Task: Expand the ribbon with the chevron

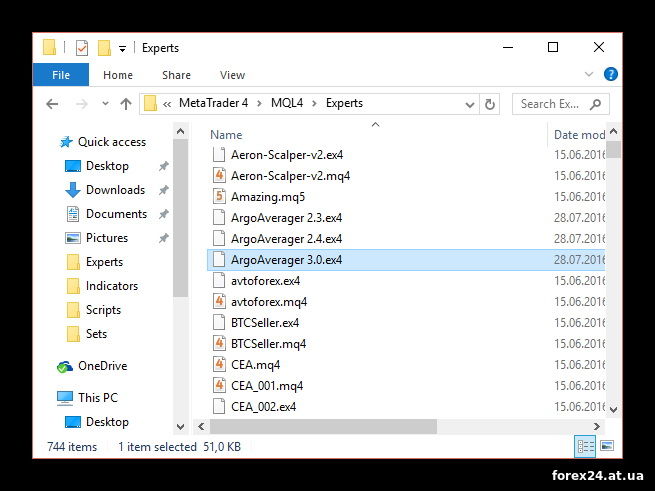Action: (x=589, y=74)
